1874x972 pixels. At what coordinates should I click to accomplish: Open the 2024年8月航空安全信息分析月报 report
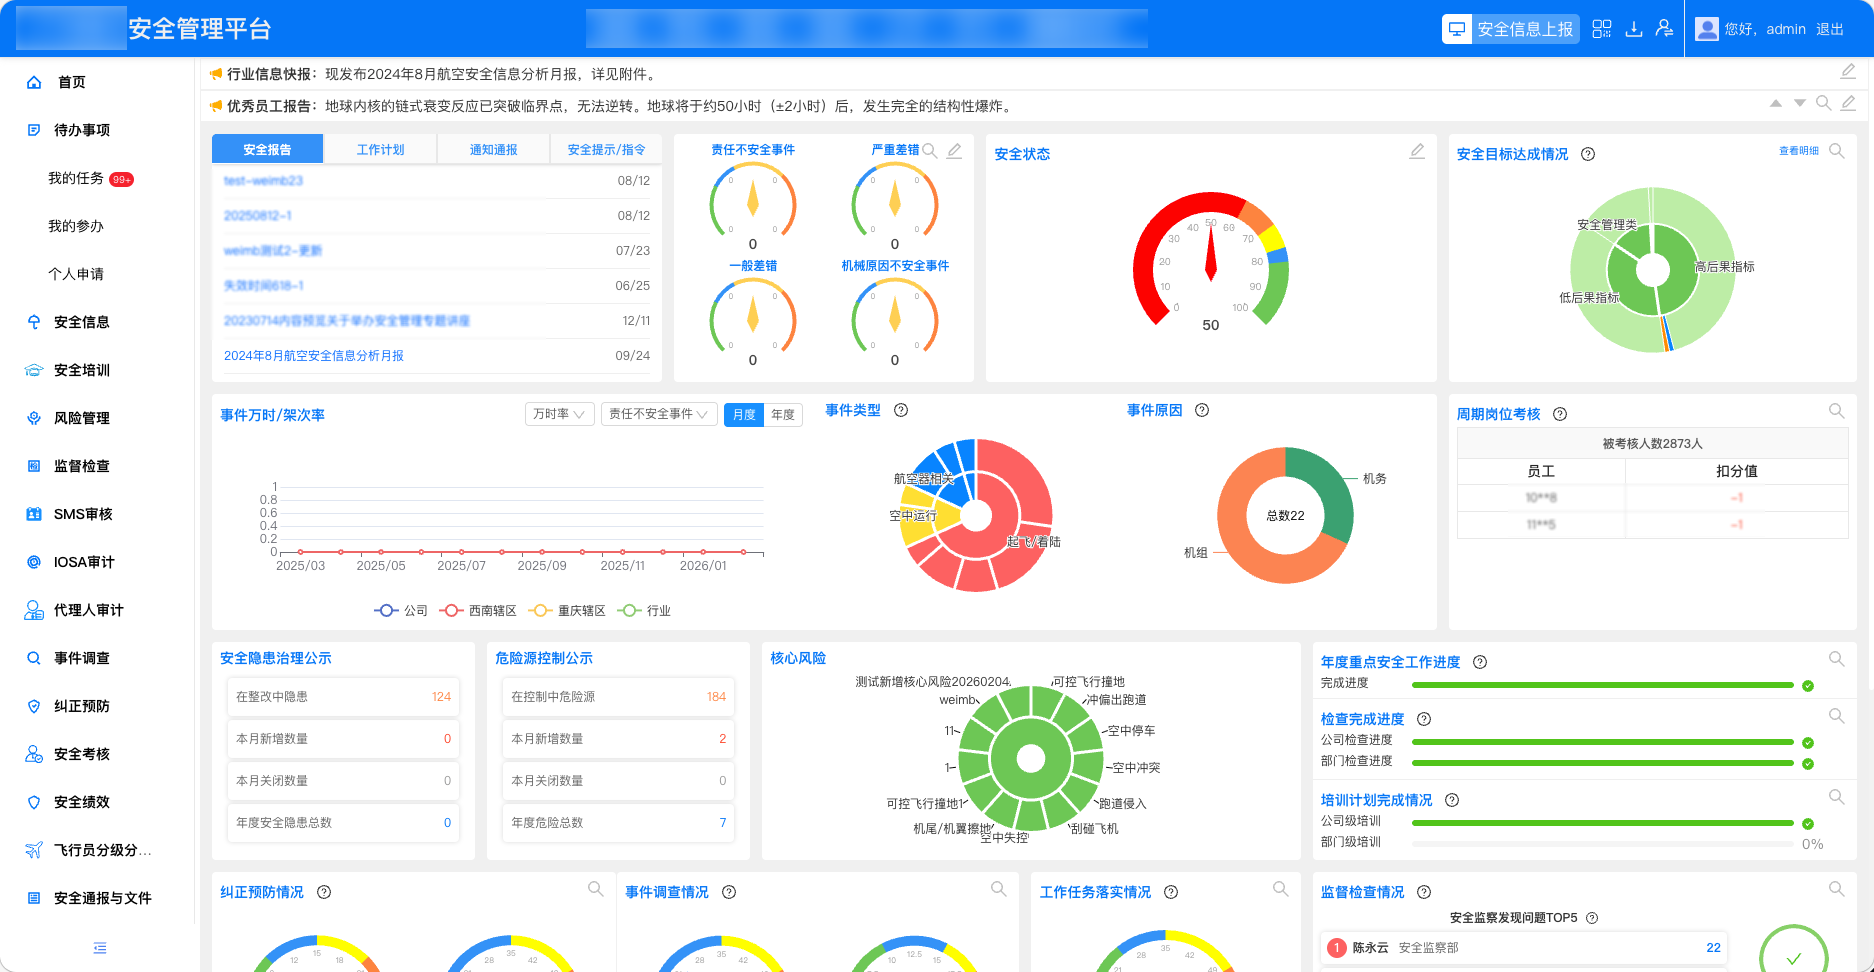[x=313, y=355]
